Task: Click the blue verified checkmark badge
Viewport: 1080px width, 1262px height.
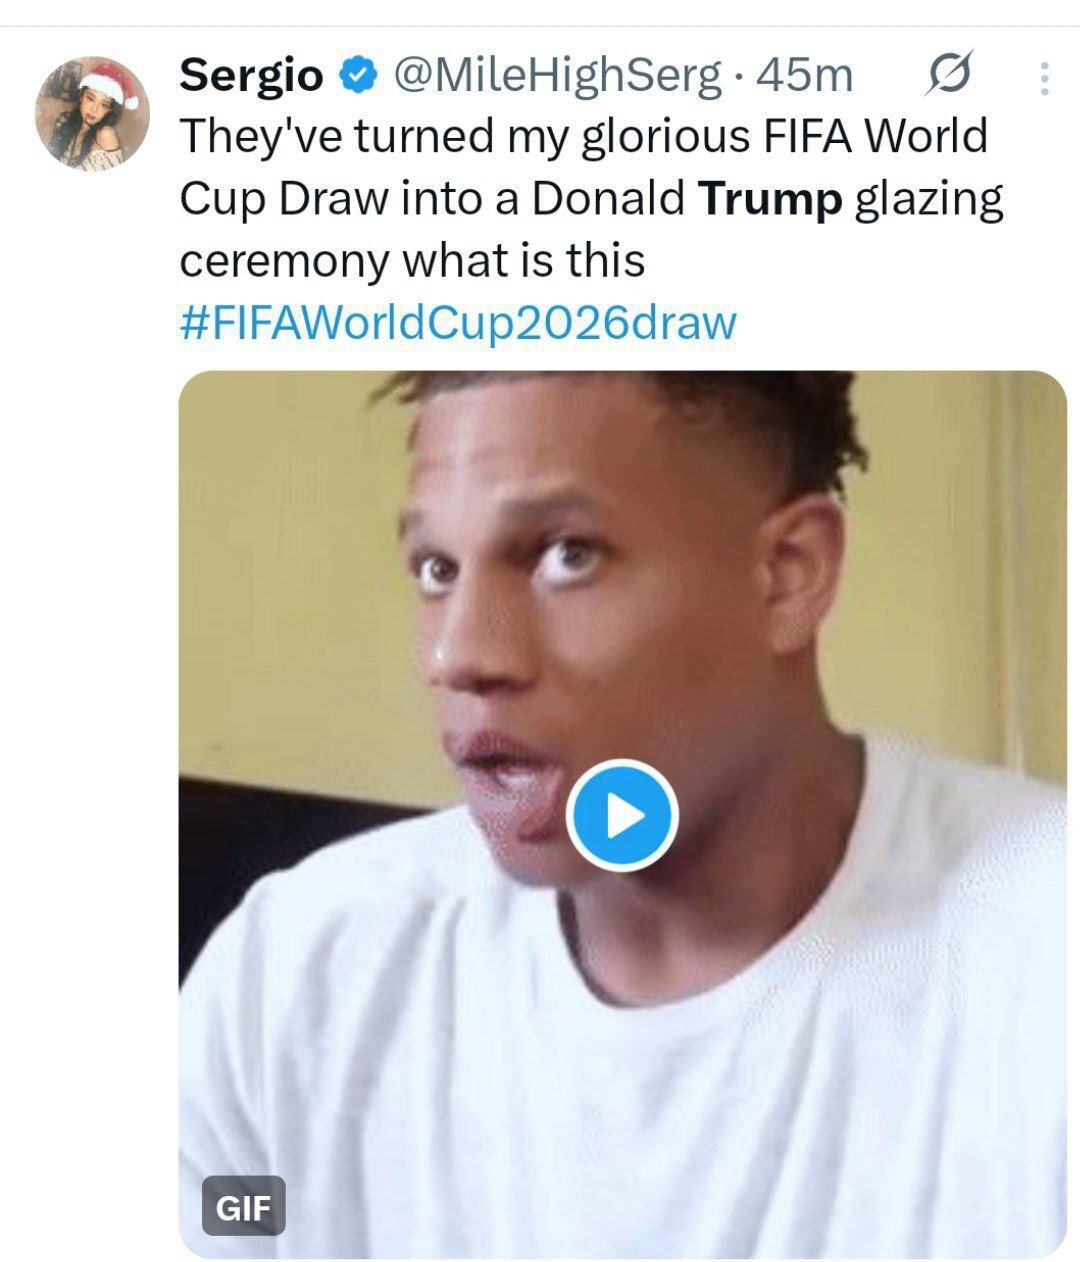Action: point(359,75)
